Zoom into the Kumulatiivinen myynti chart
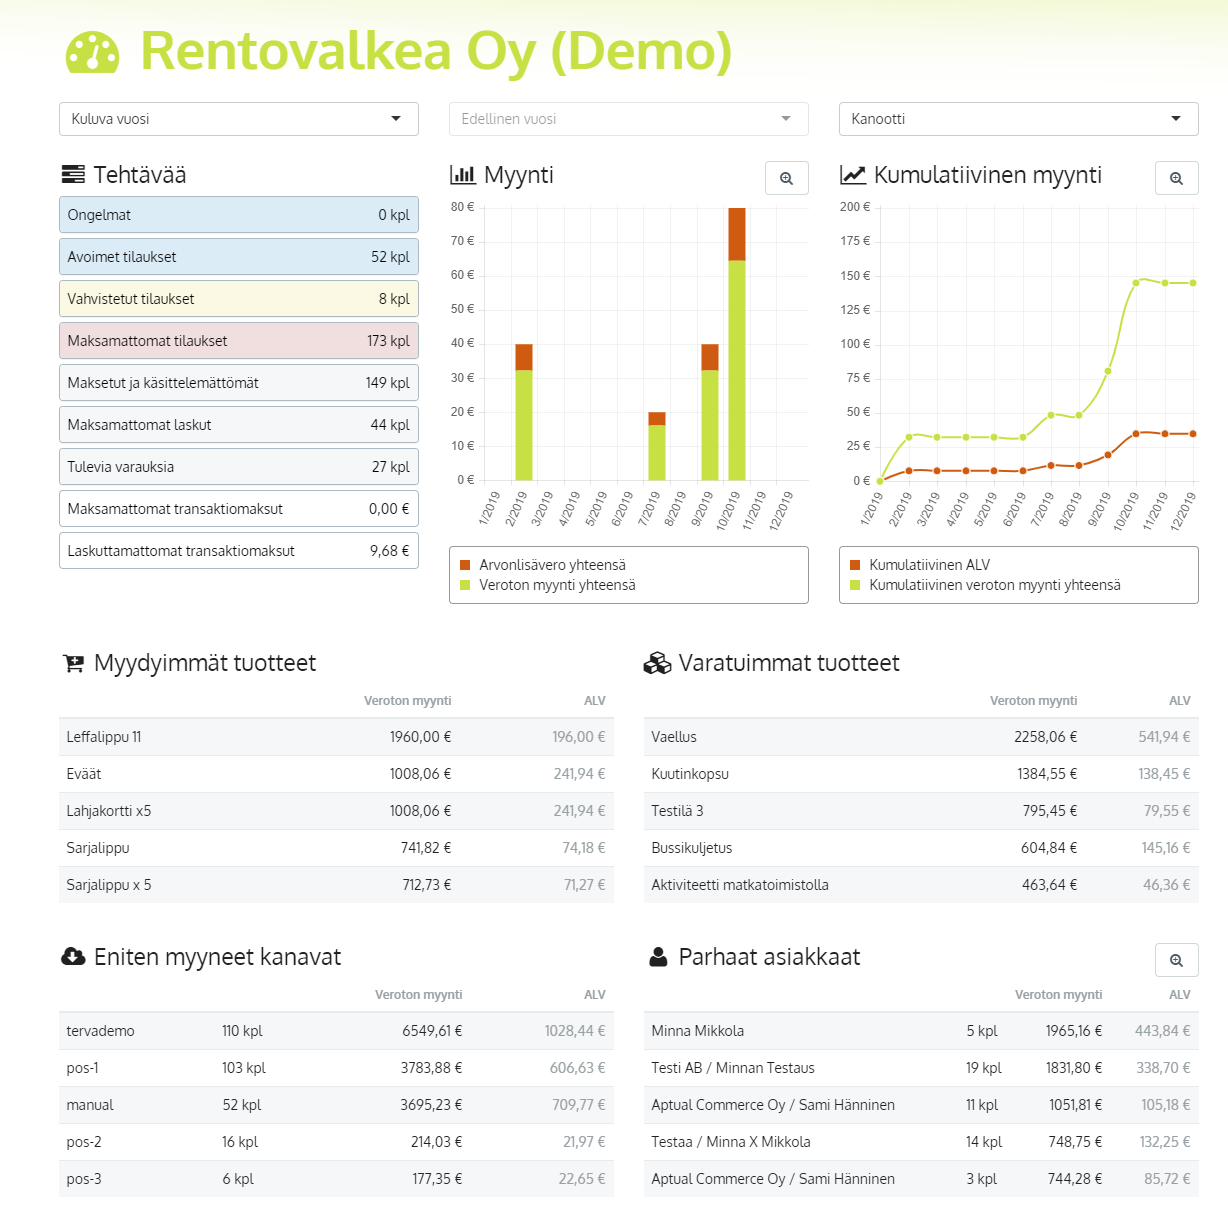The image size is (1228, 1212). click(x=1176, y=178)
